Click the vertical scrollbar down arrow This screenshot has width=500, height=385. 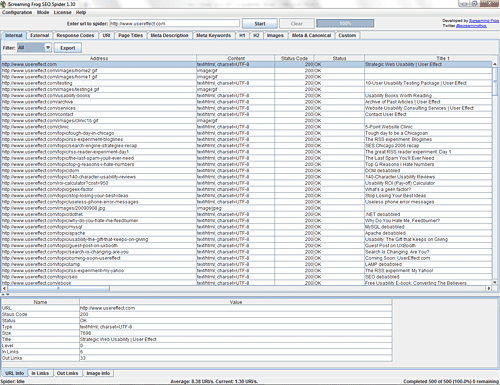pyautogui.click(x=495, y=282)
